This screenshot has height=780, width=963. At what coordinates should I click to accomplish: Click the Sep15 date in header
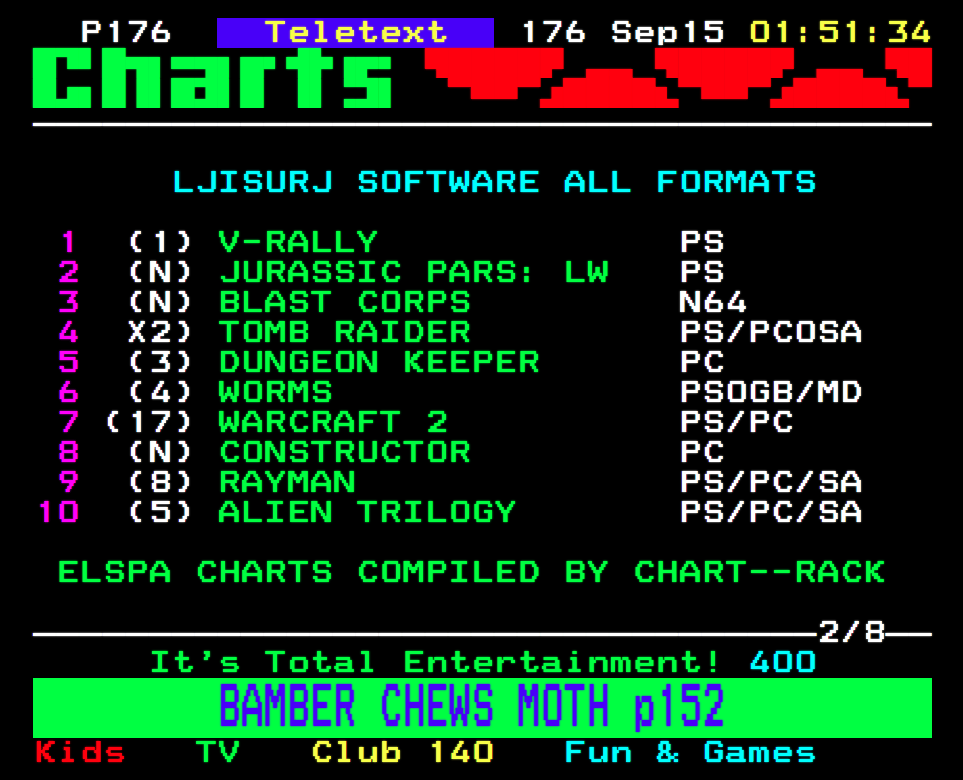[x=667, y=32]
